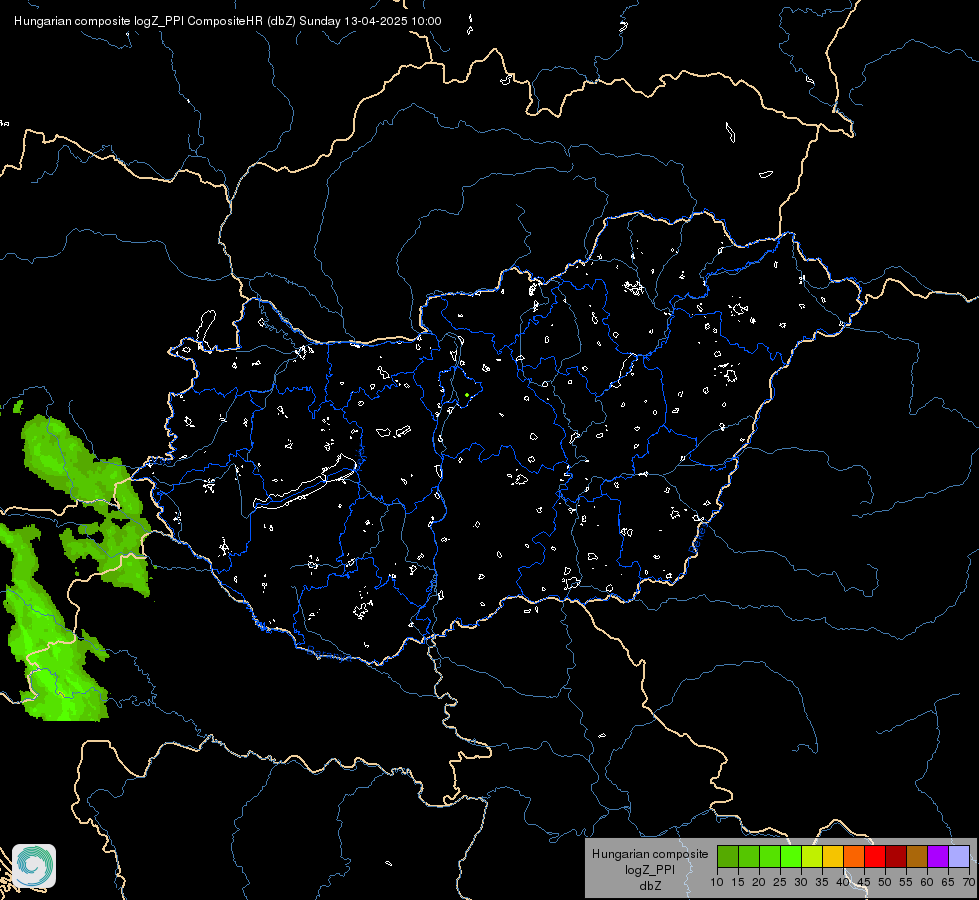The image size is (979, 900).
Task: Select the 30-35 dBZ yellow-green swatch
Action: click(812, 857)
